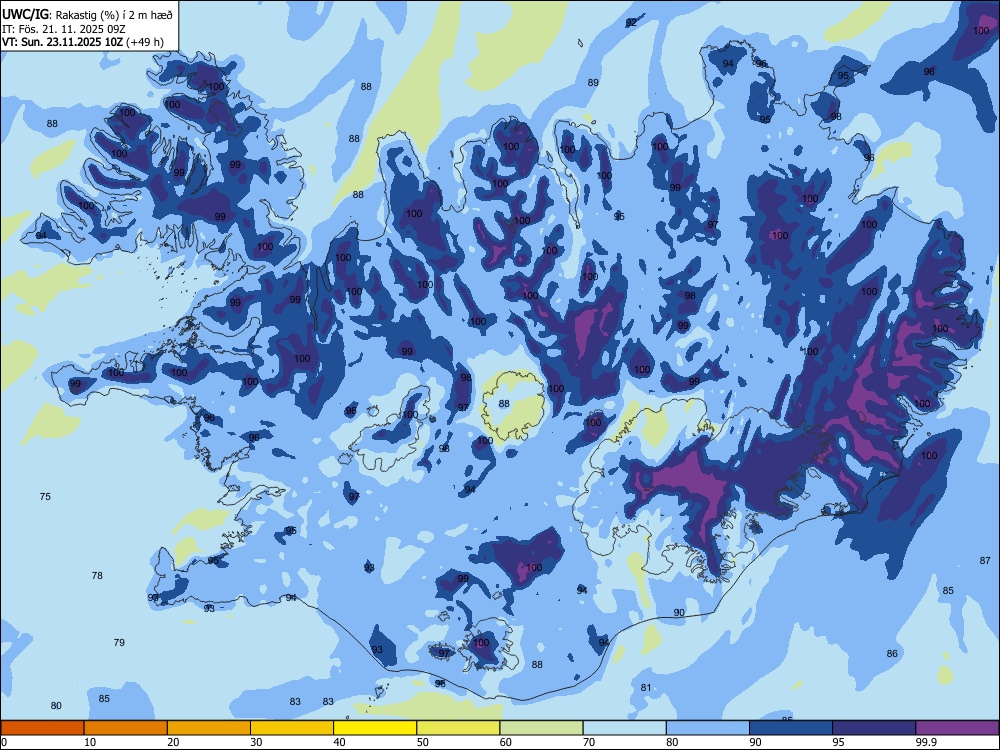Click the '95' tick label on the legend
The image size is (1000, 750).
point(838,742)
